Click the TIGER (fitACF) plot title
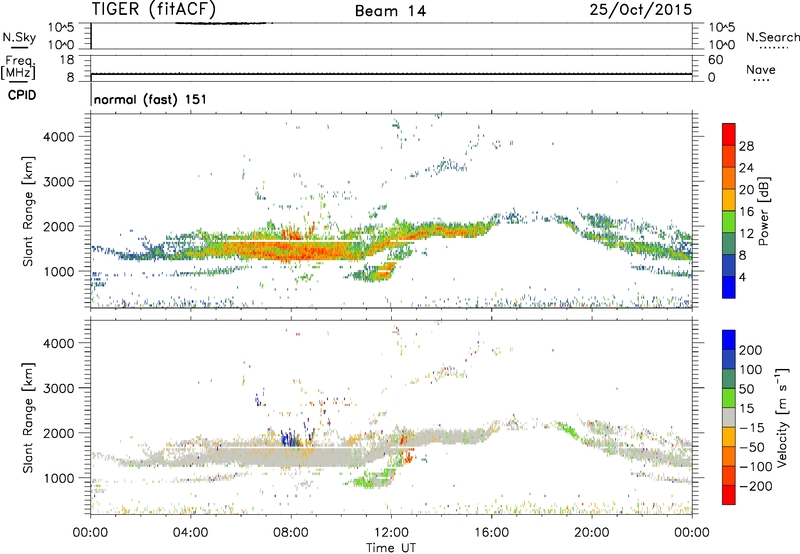The image size is (800, 554). click(x=154, y=9)
